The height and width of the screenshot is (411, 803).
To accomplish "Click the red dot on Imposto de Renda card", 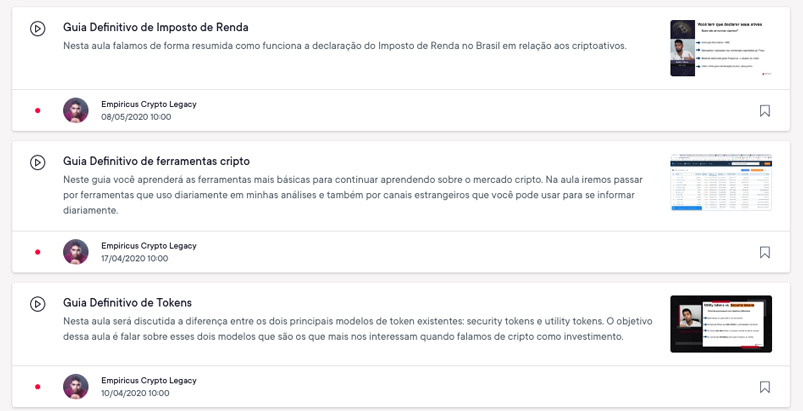I will (38, 110).
